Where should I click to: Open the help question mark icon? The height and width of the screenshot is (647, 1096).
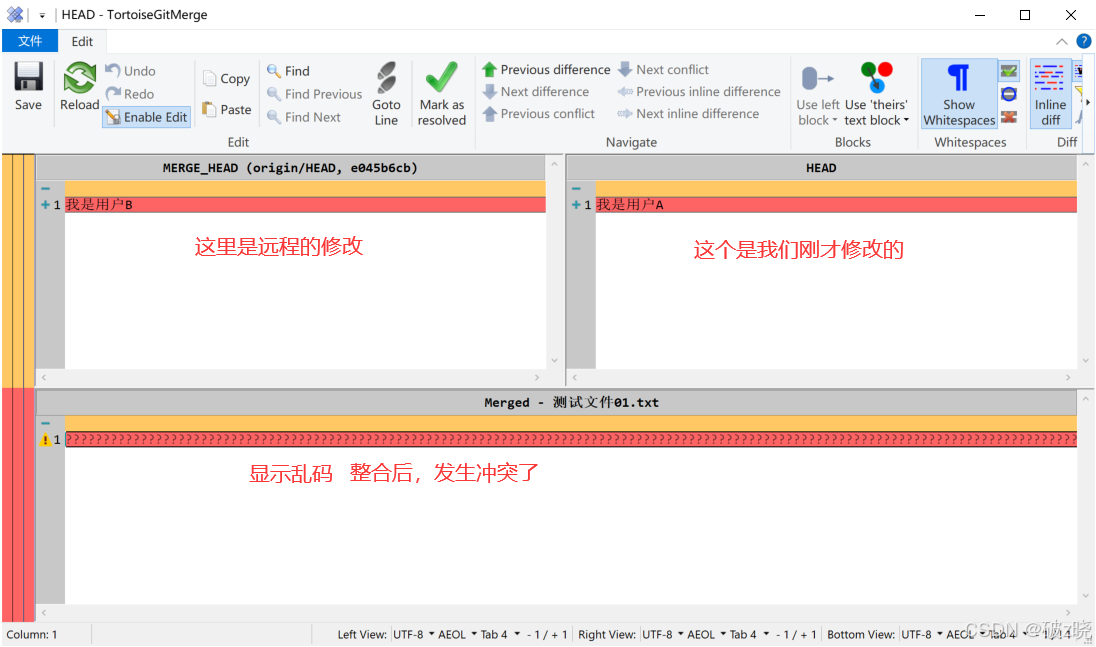click(x=1083, y=41)
